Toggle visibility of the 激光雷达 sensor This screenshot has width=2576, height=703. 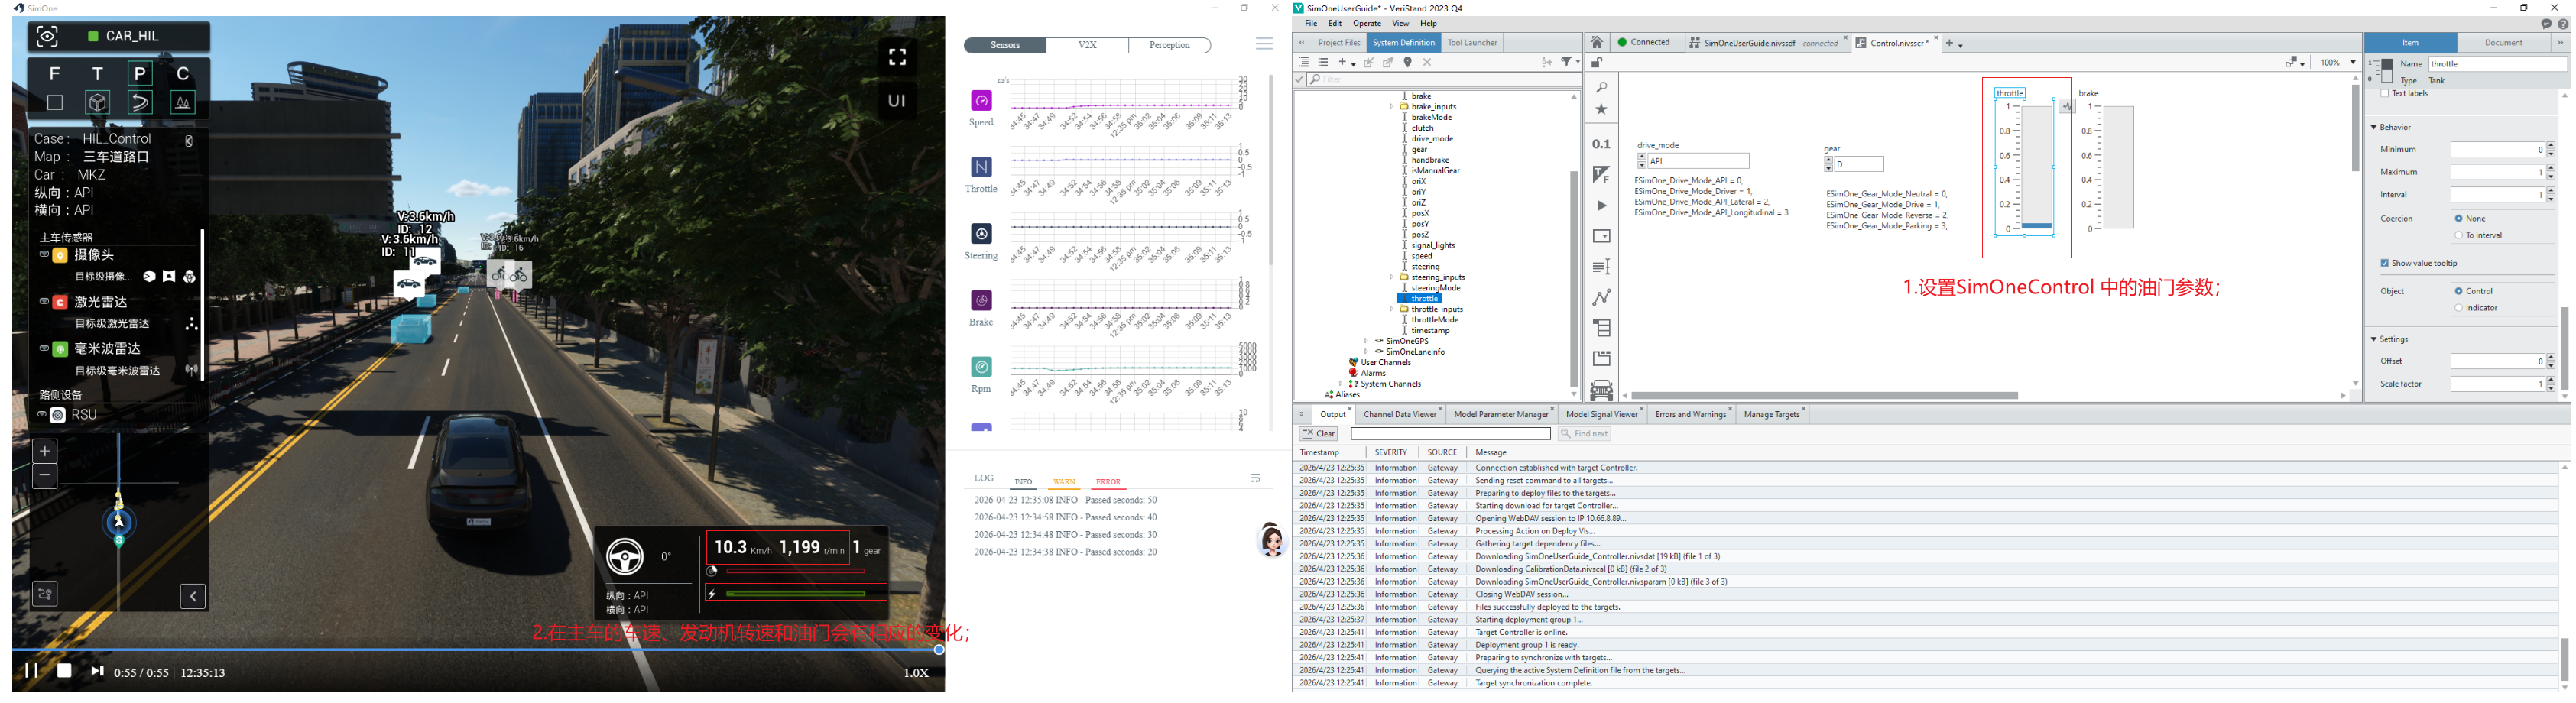coord(43,301)
